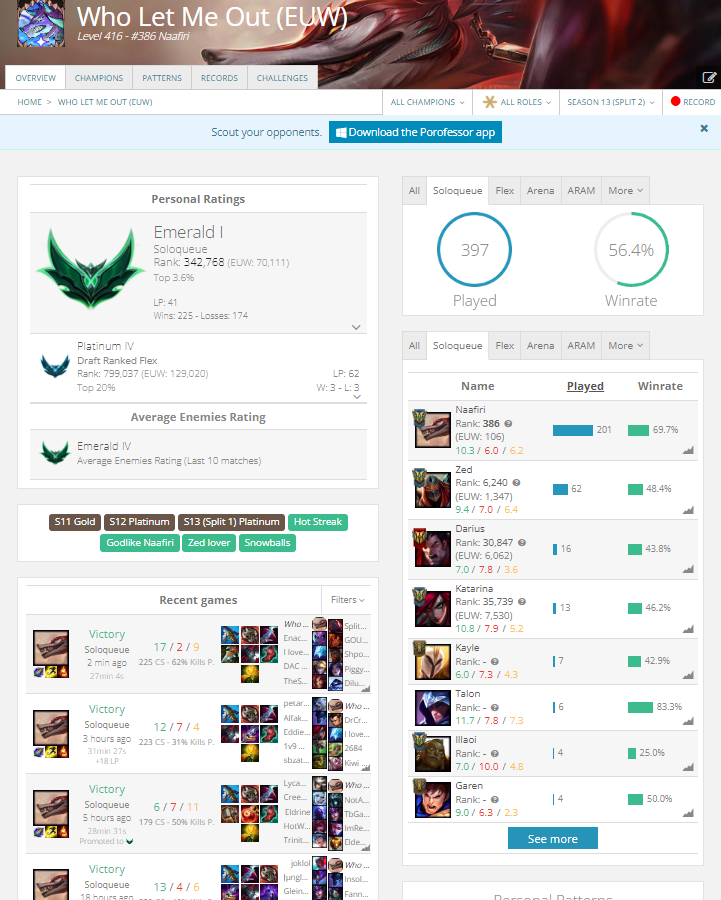Click the summoner profile avatar icon

point(41,24)
